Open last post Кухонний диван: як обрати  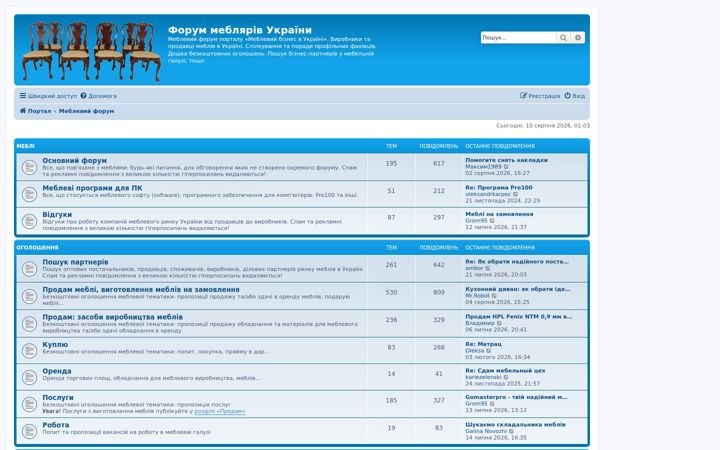[x=518, y=289]
